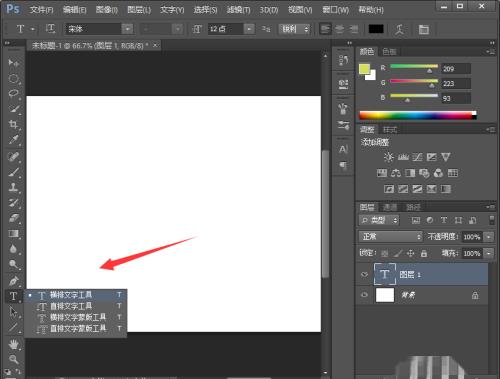500x379 pixels.
Task: Select the Elliptical Marquee tool
Action: 13,79
